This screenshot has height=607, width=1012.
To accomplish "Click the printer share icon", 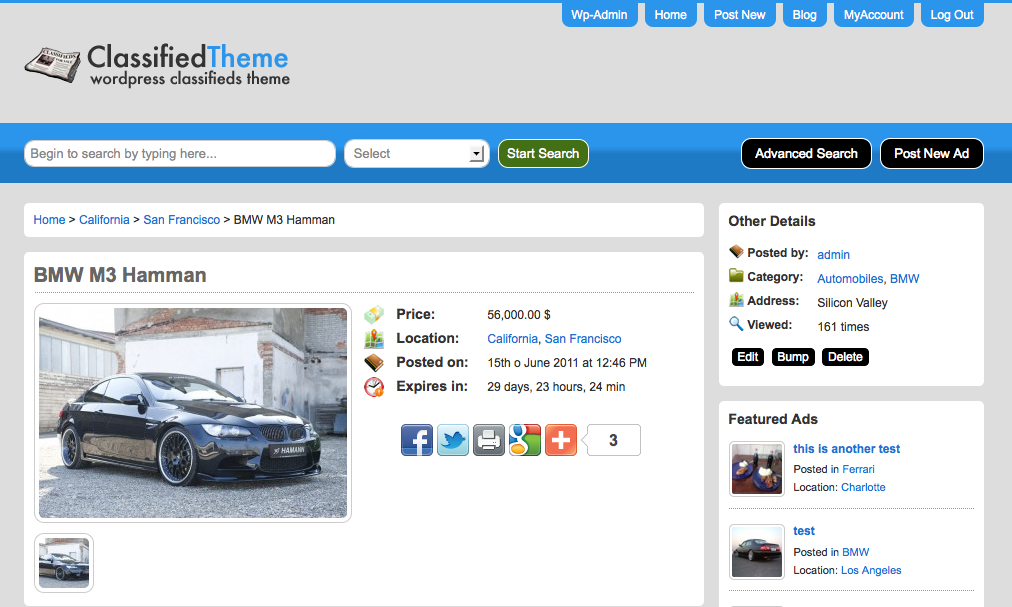I will point(489,440).
